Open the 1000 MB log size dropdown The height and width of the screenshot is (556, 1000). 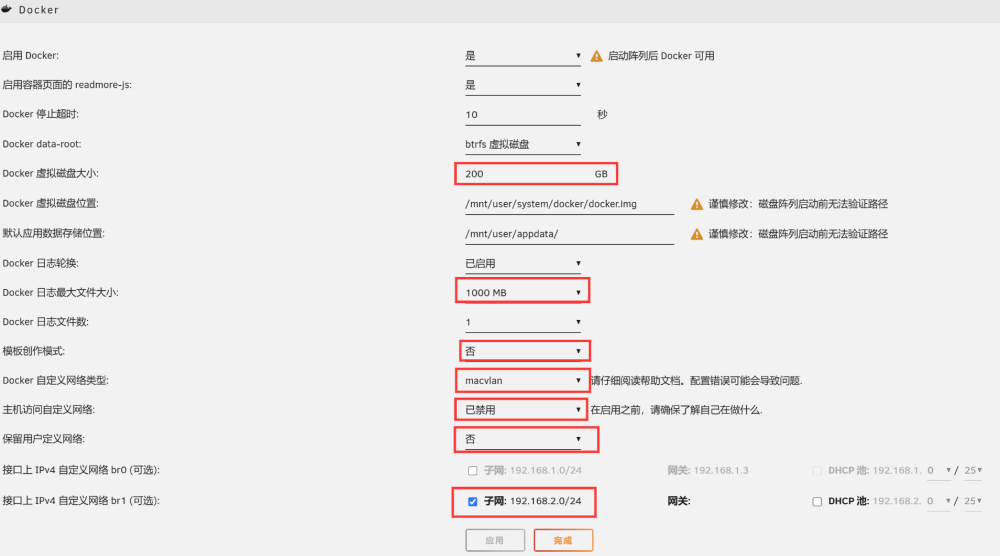(522, 293)
